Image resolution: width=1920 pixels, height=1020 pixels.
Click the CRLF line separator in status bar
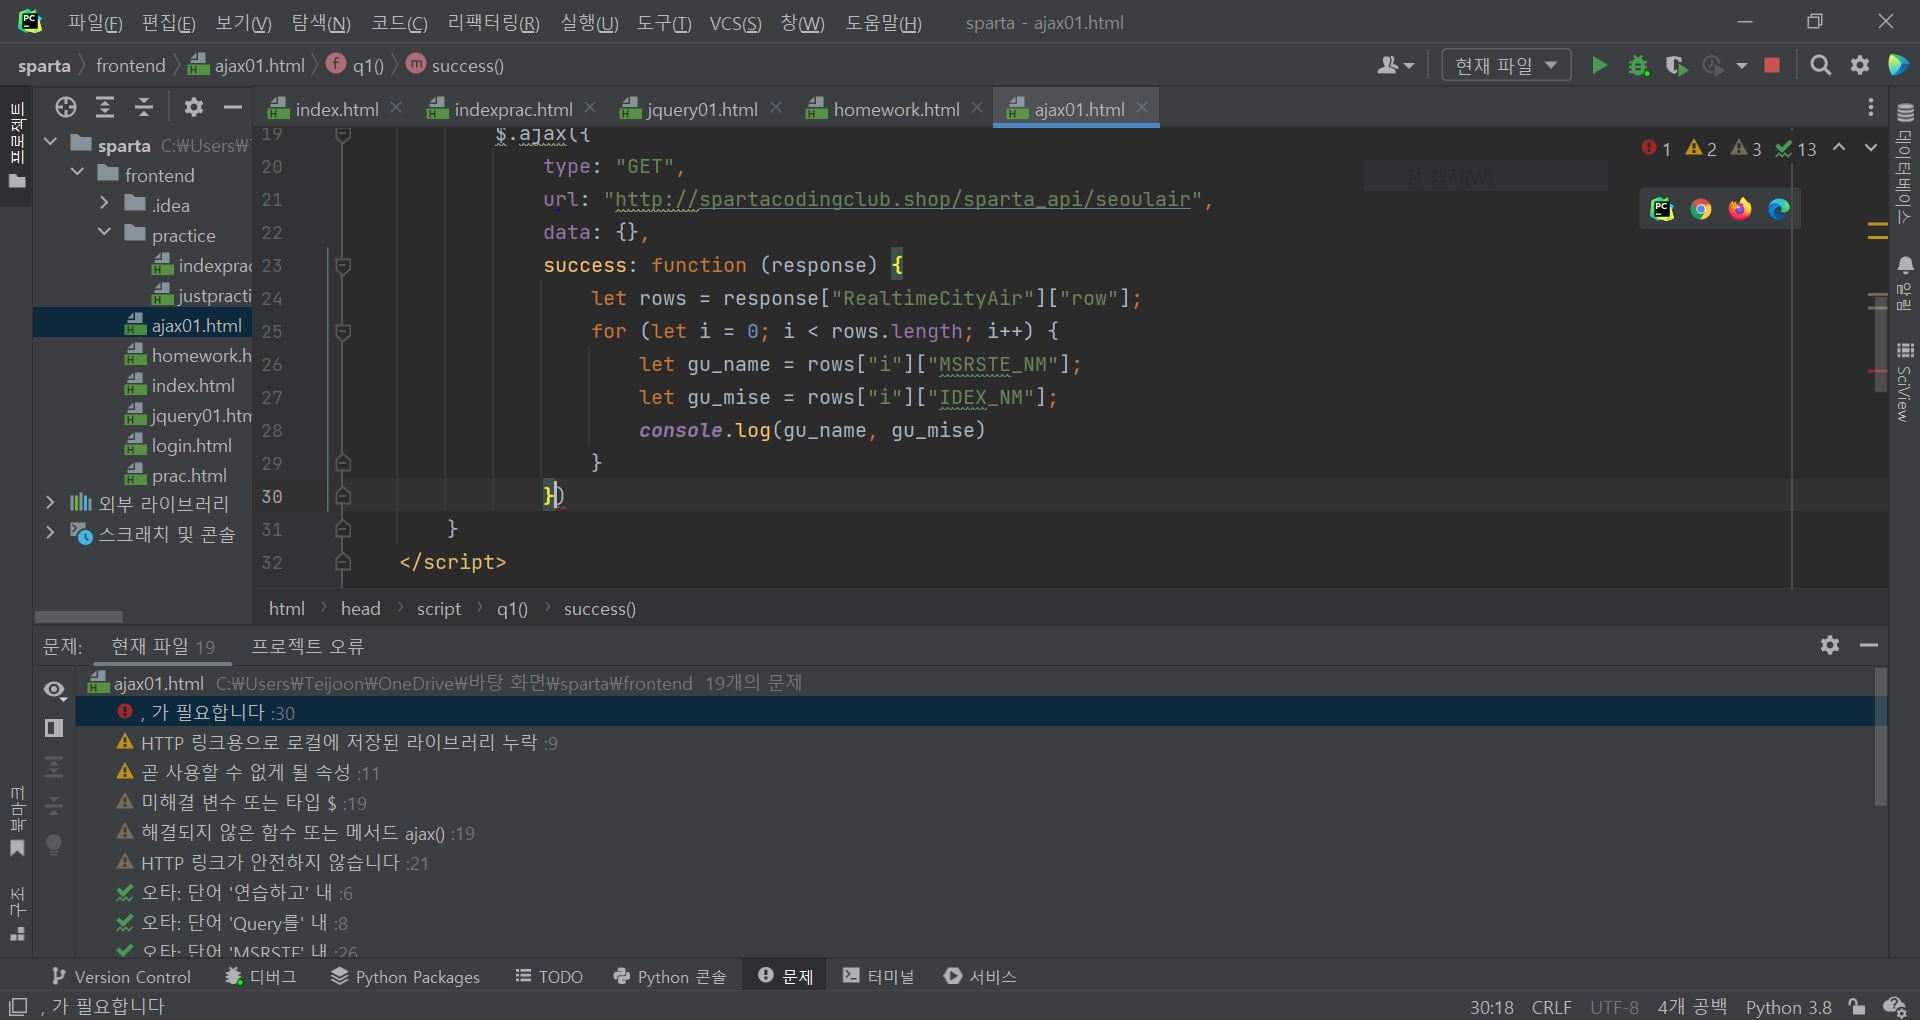[1551, 1007]
